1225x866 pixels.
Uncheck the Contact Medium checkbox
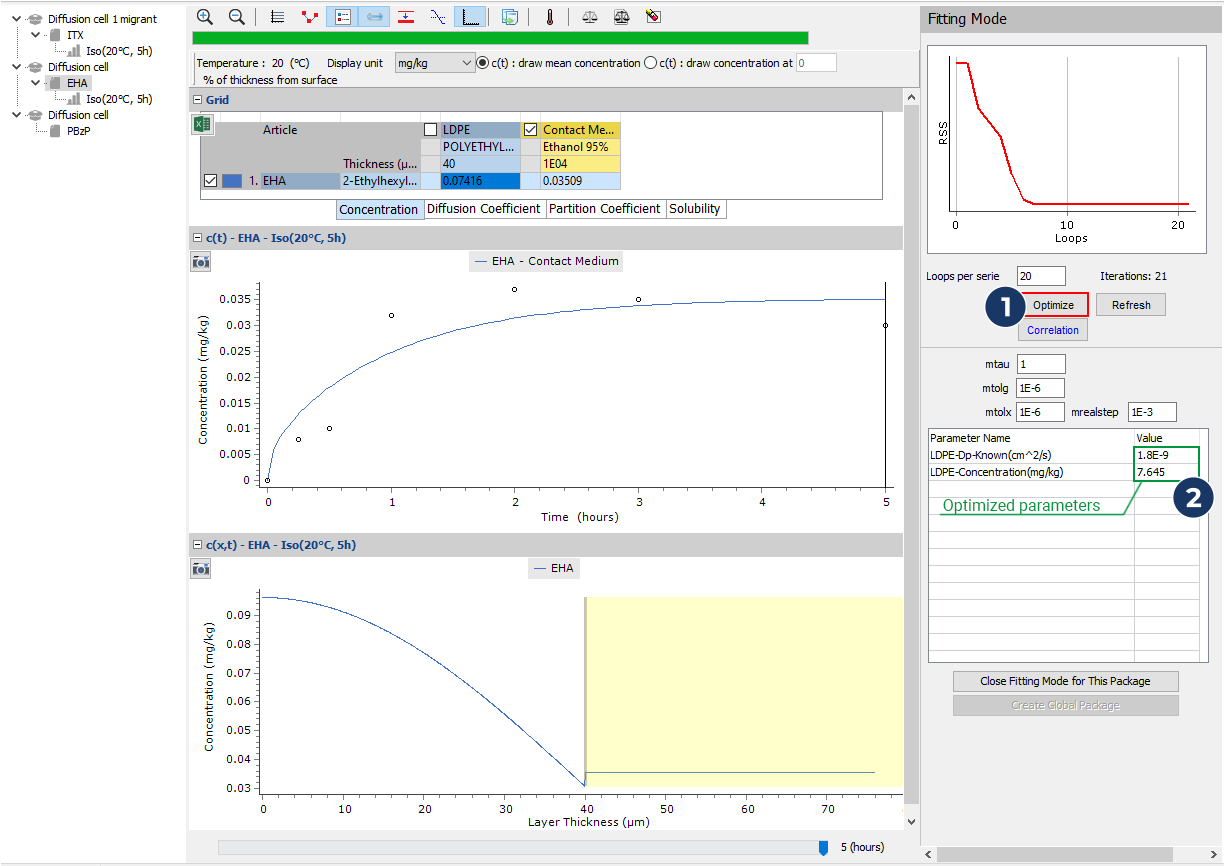click(530, 130)
